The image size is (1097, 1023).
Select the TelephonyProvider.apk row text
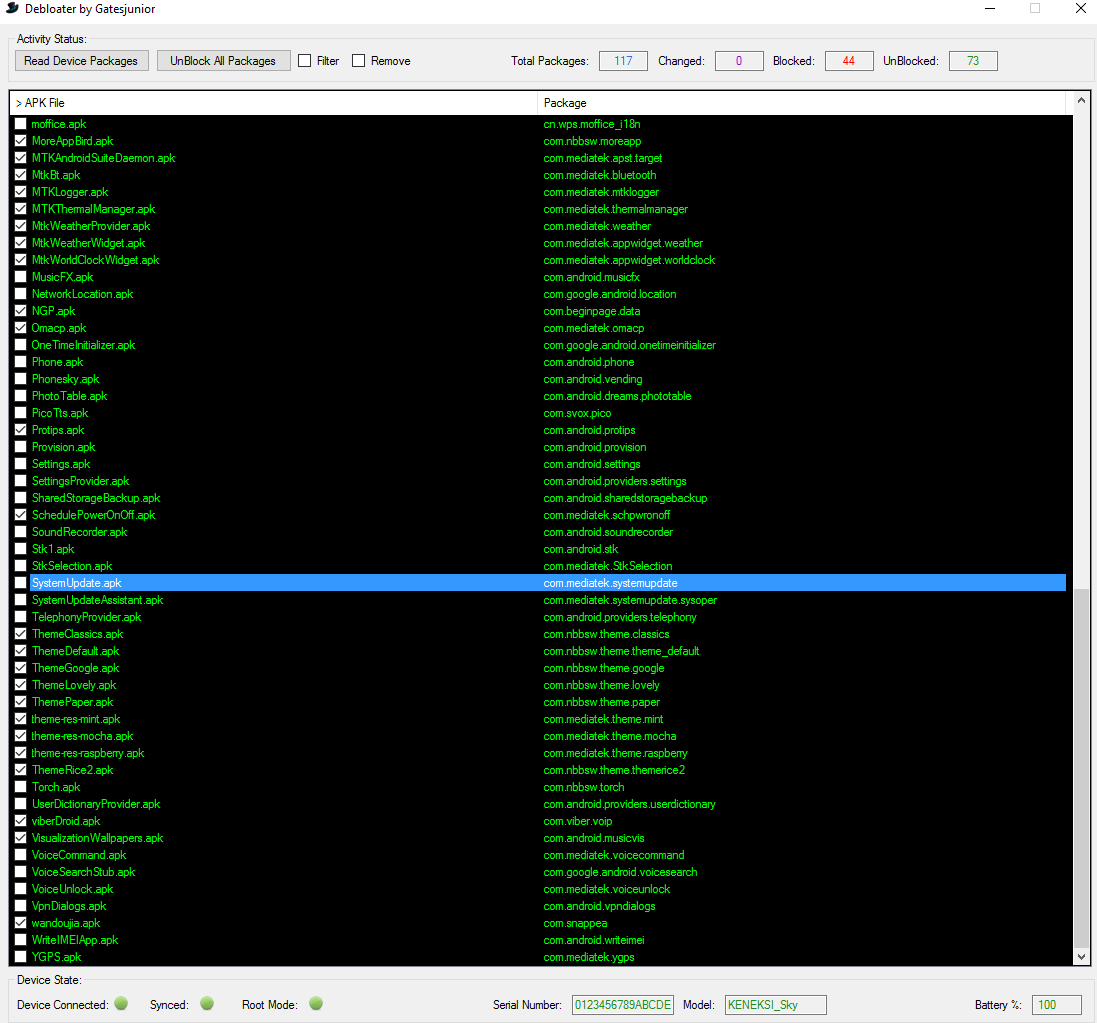click(87, 617)
